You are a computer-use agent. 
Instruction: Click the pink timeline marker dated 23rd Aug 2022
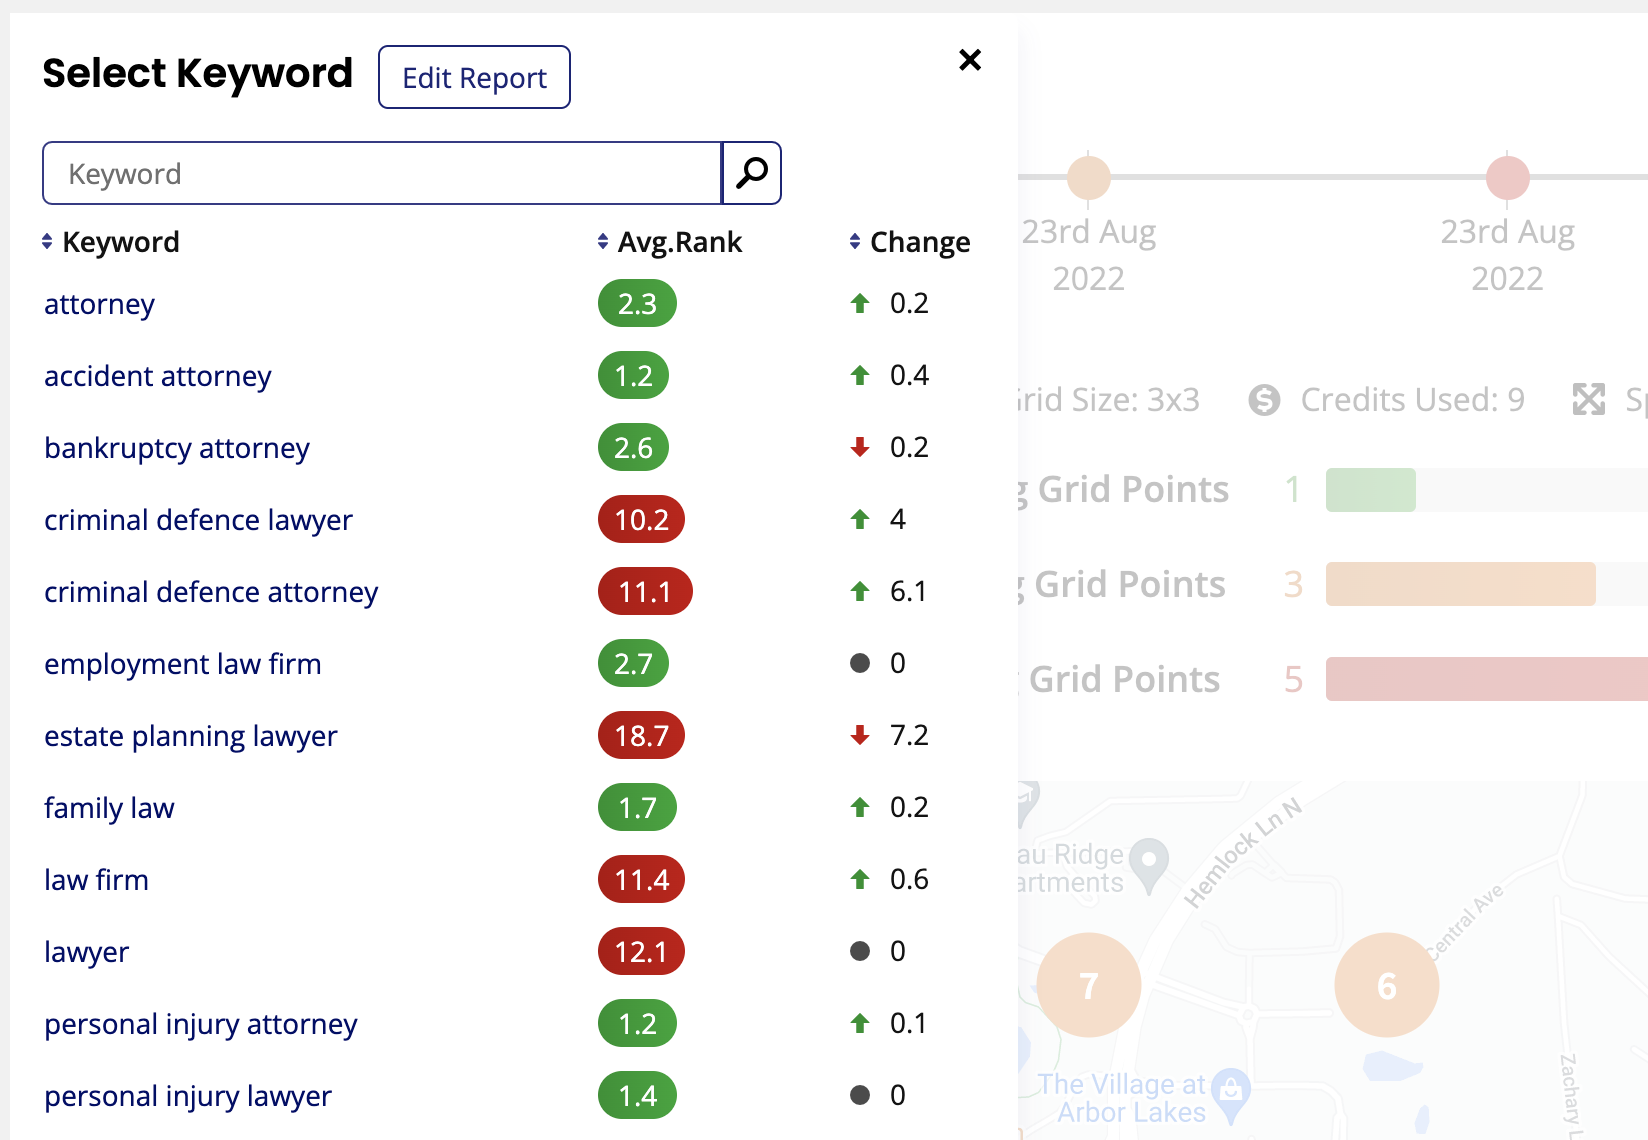(1507, 178)
